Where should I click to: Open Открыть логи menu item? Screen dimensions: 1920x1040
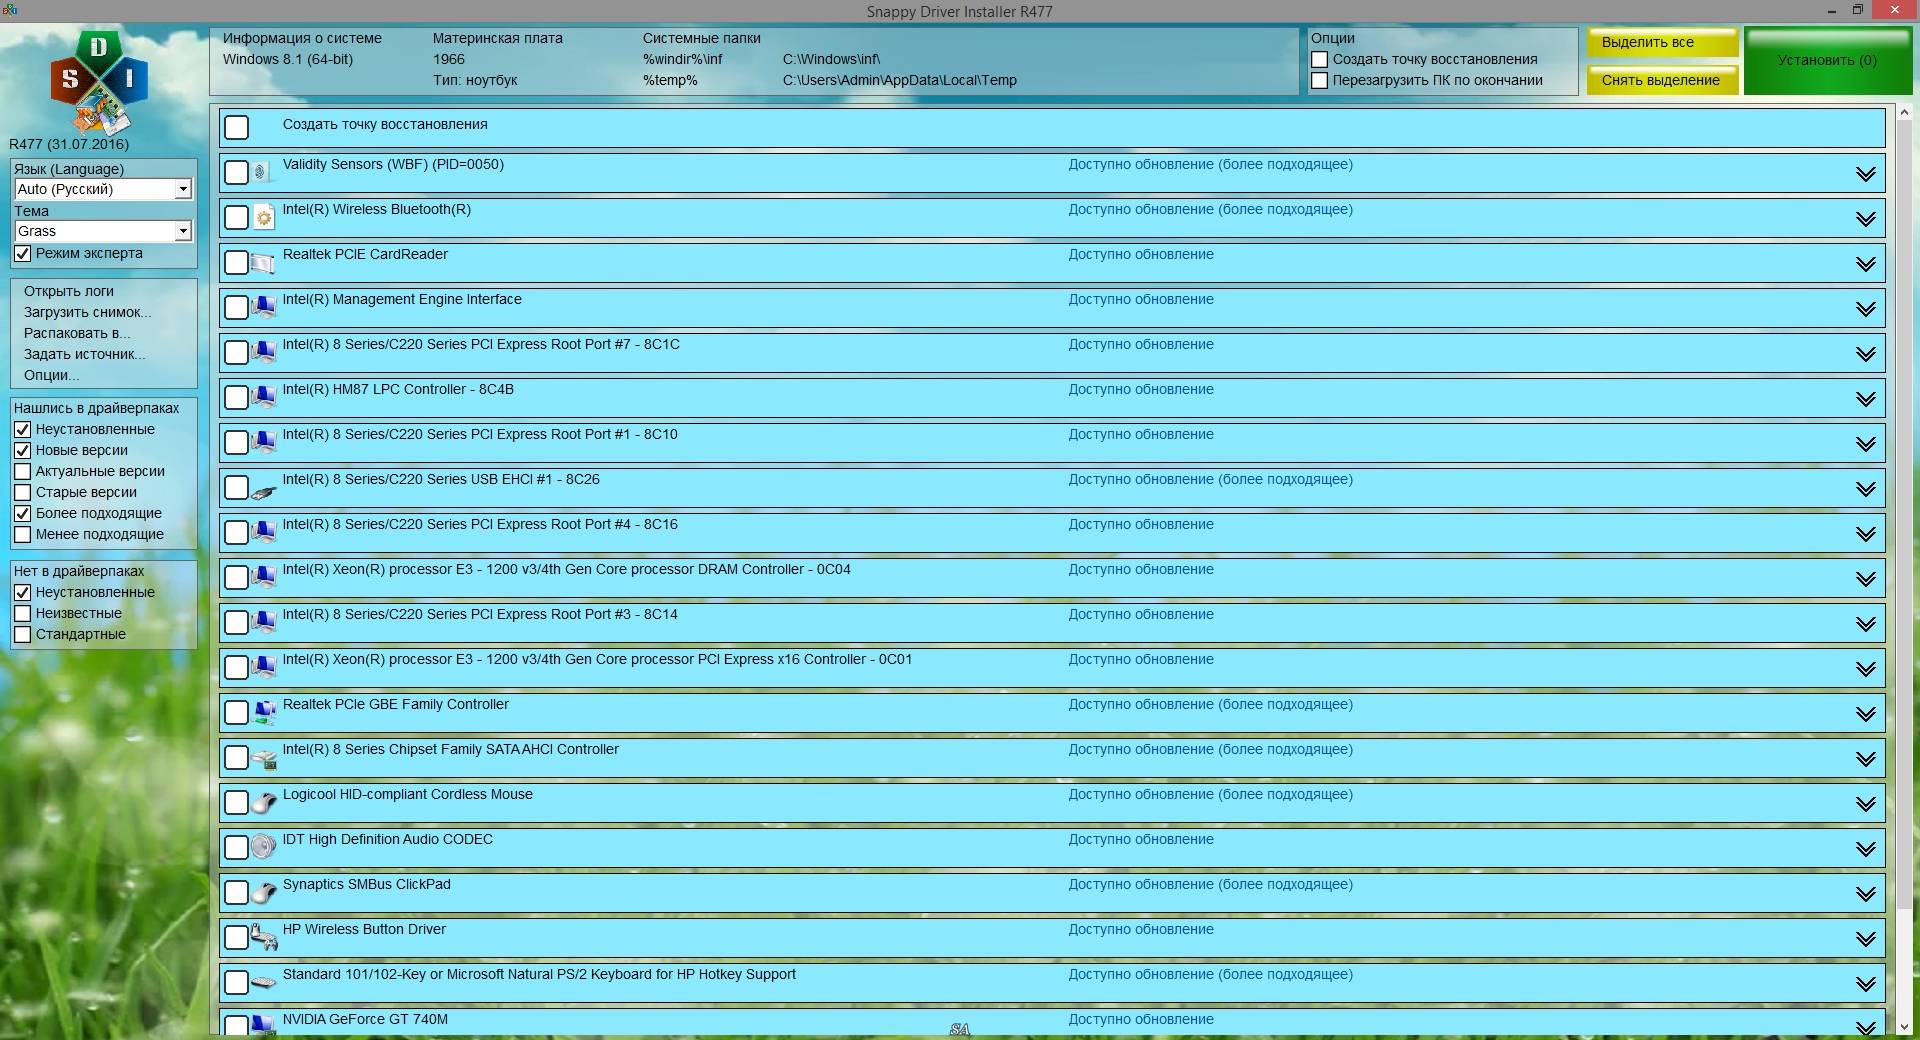click(x=69, y=291)
